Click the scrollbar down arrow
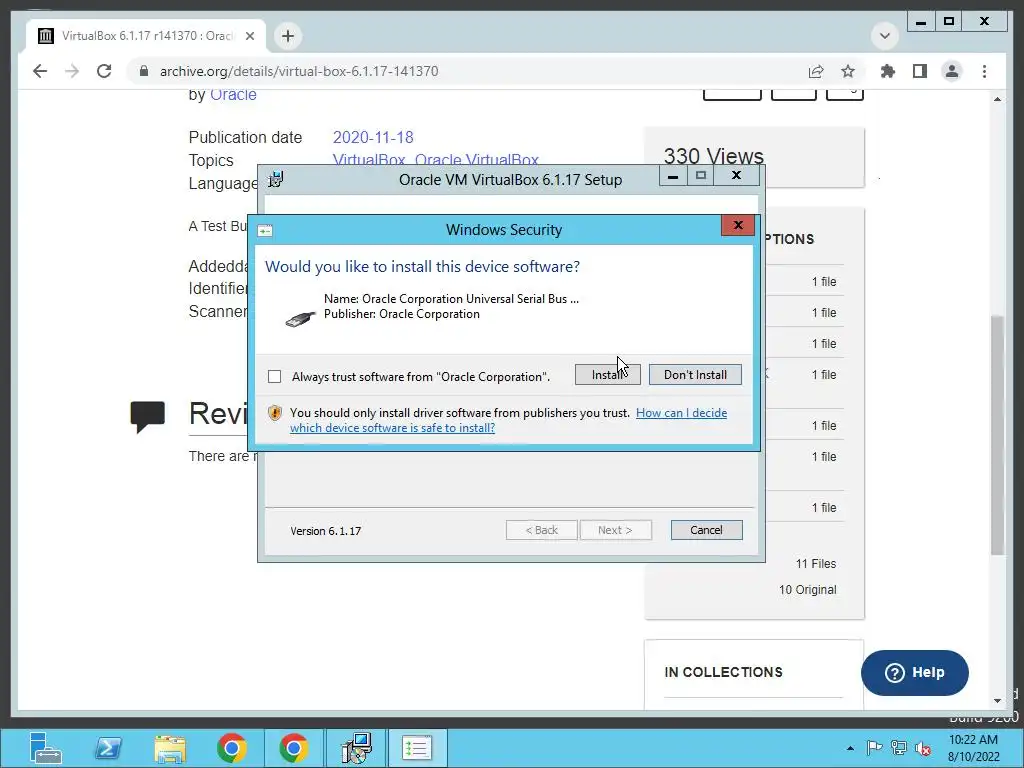1024x768 pixels. point(997,701)
